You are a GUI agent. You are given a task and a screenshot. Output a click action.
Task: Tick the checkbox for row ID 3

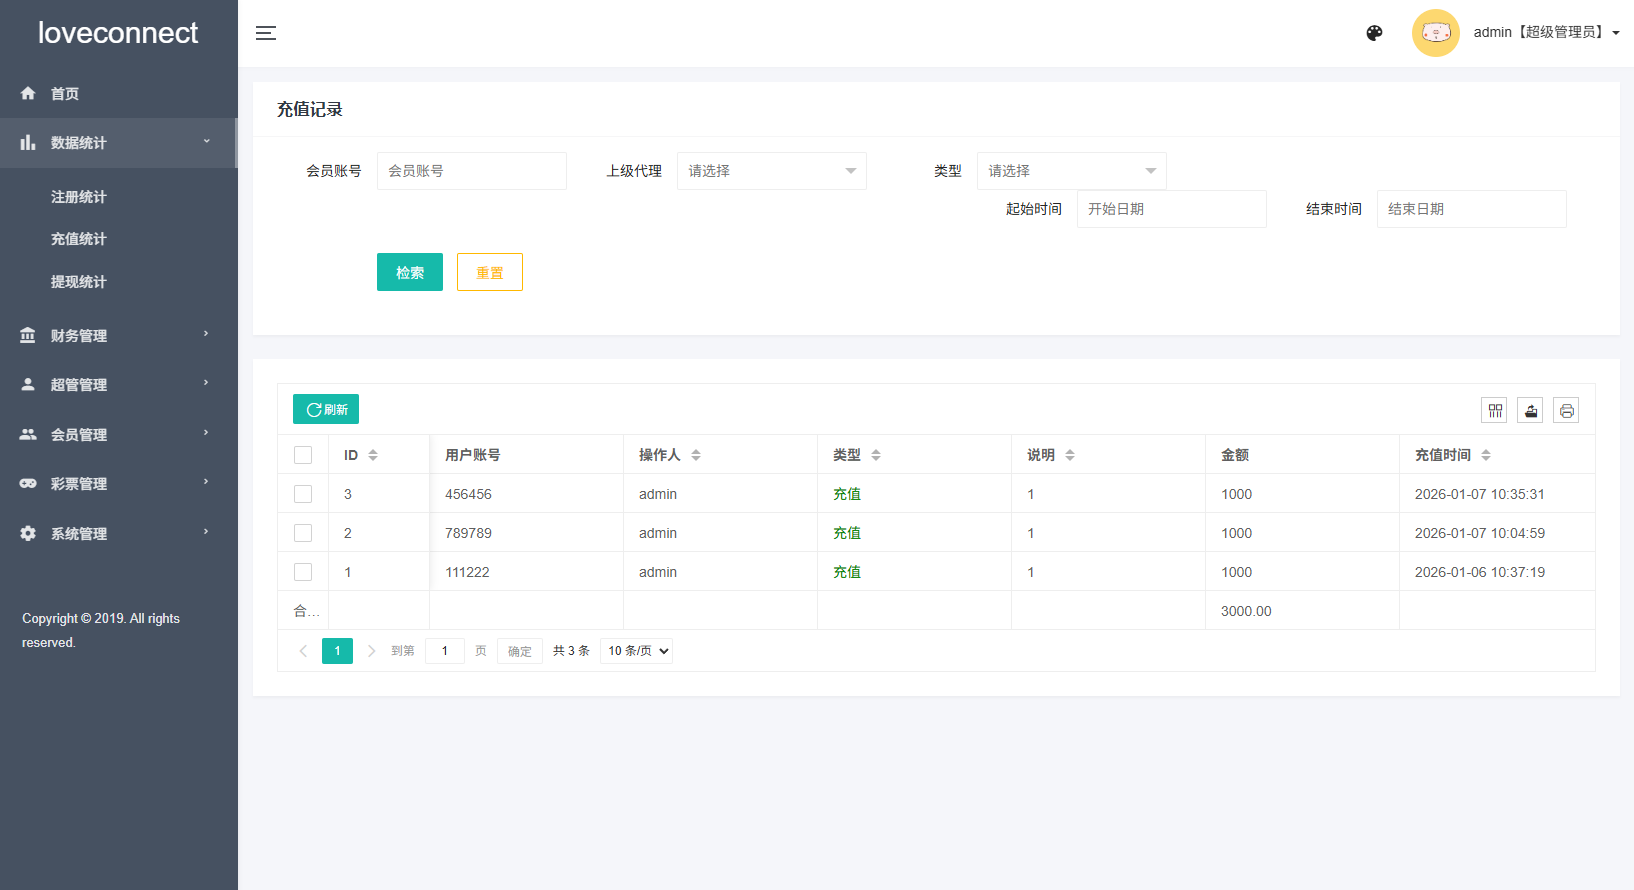303,494
